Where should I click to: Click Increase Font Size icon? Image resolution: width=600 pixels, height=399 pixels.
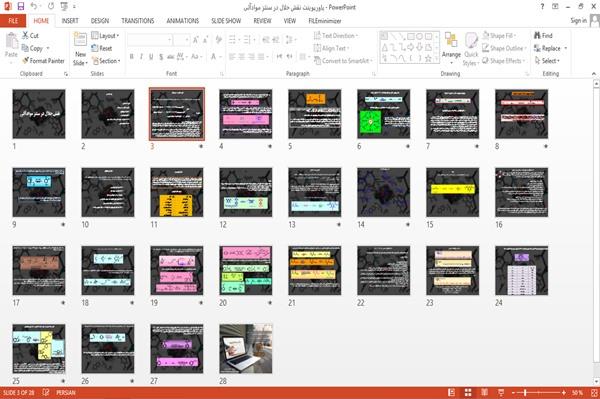coord(196,39)
